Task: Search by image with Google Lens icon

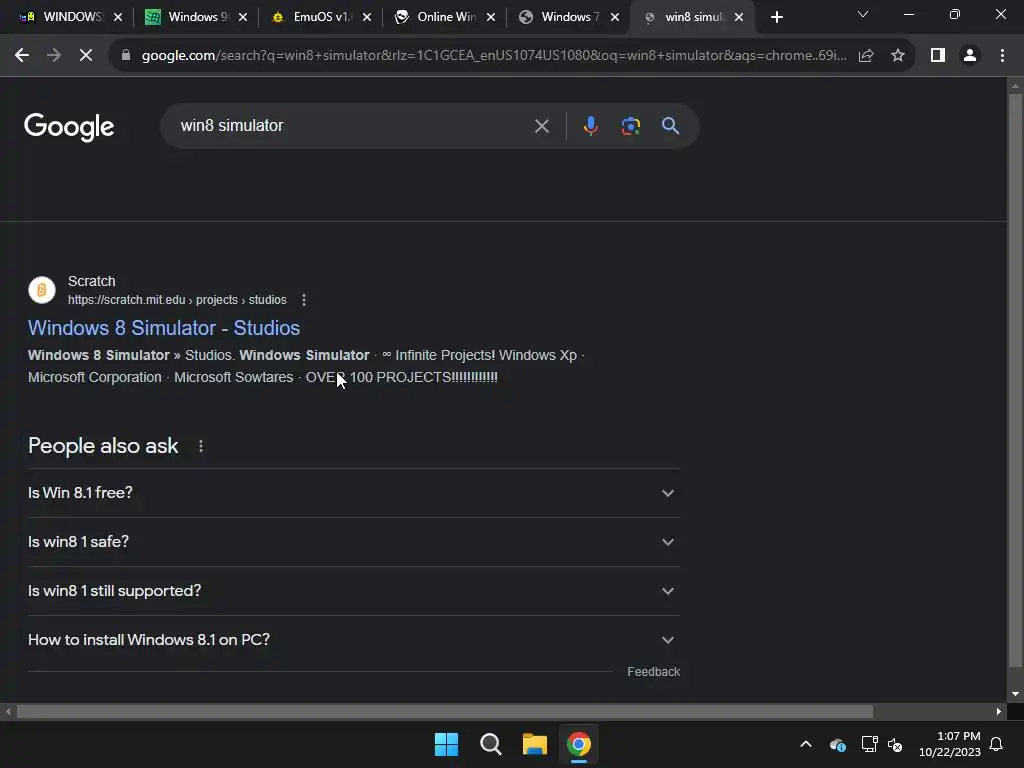Action: point(630,126)
